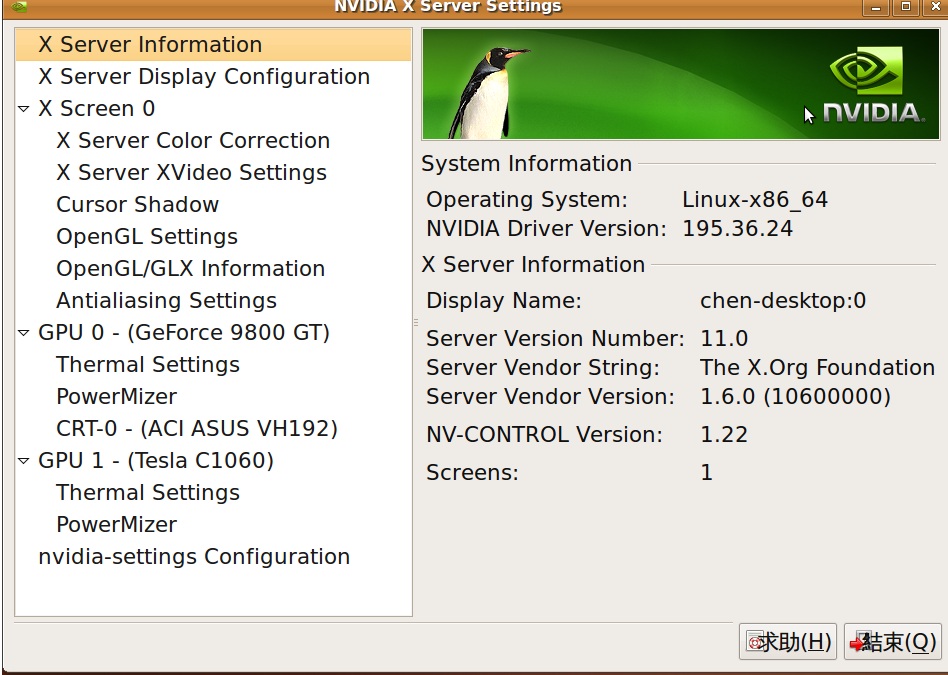Select the X Screen 0 entry
The image size is (948, 675).
(x=97, y=109)
